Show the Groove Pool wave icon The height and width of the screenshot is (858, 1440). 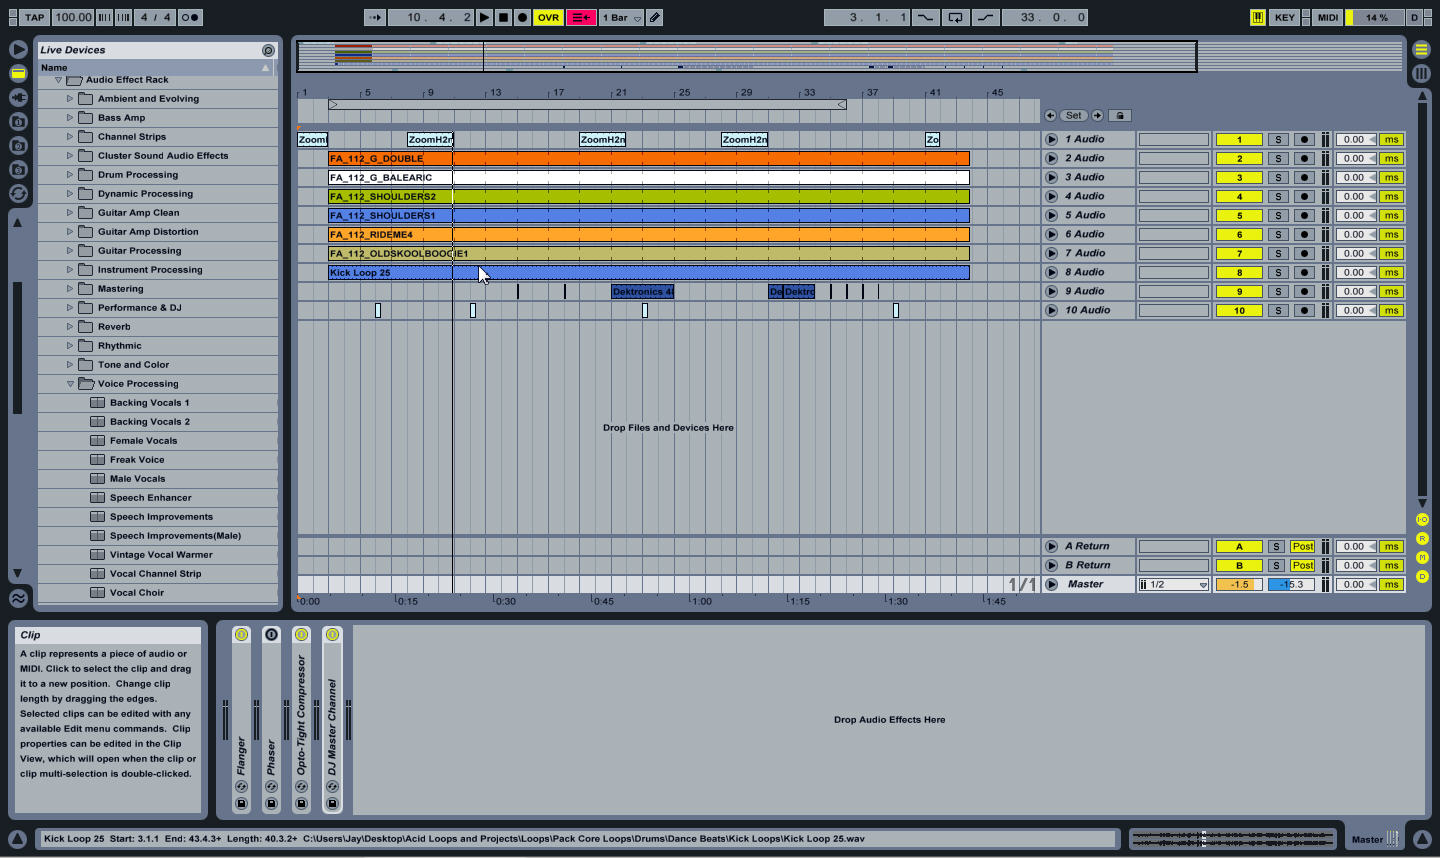click(18, 598)
